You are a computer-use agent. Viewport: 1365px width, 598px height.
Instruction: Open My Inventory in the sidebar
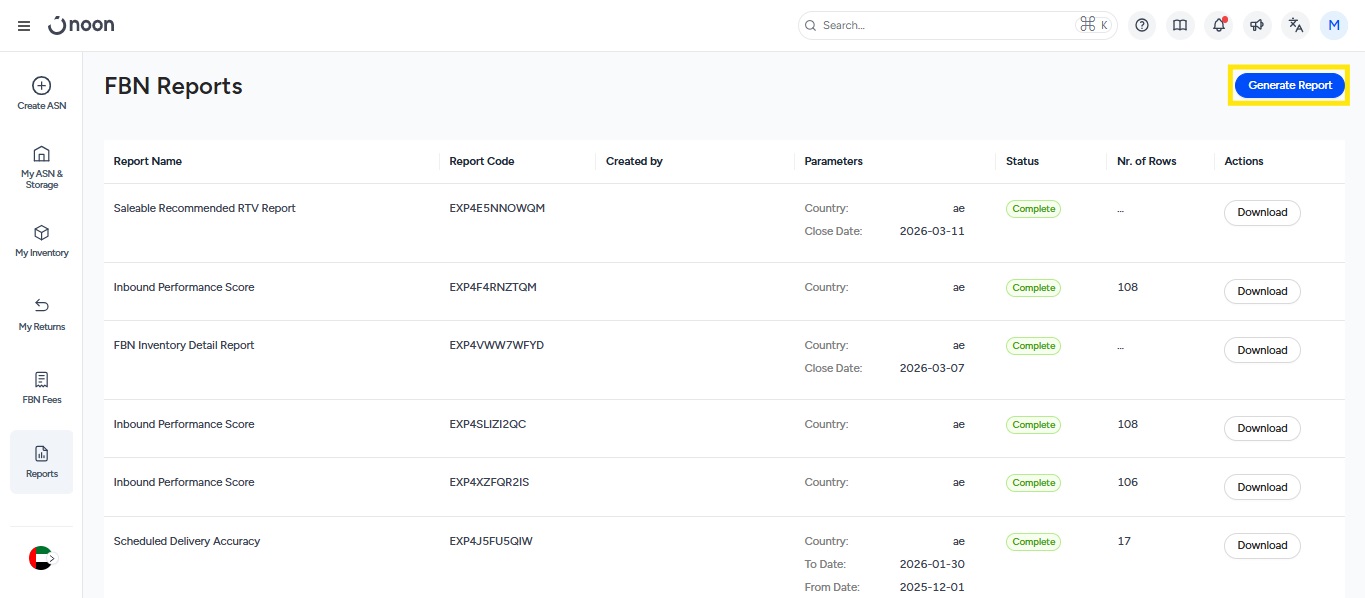click(x=42, y=241)
